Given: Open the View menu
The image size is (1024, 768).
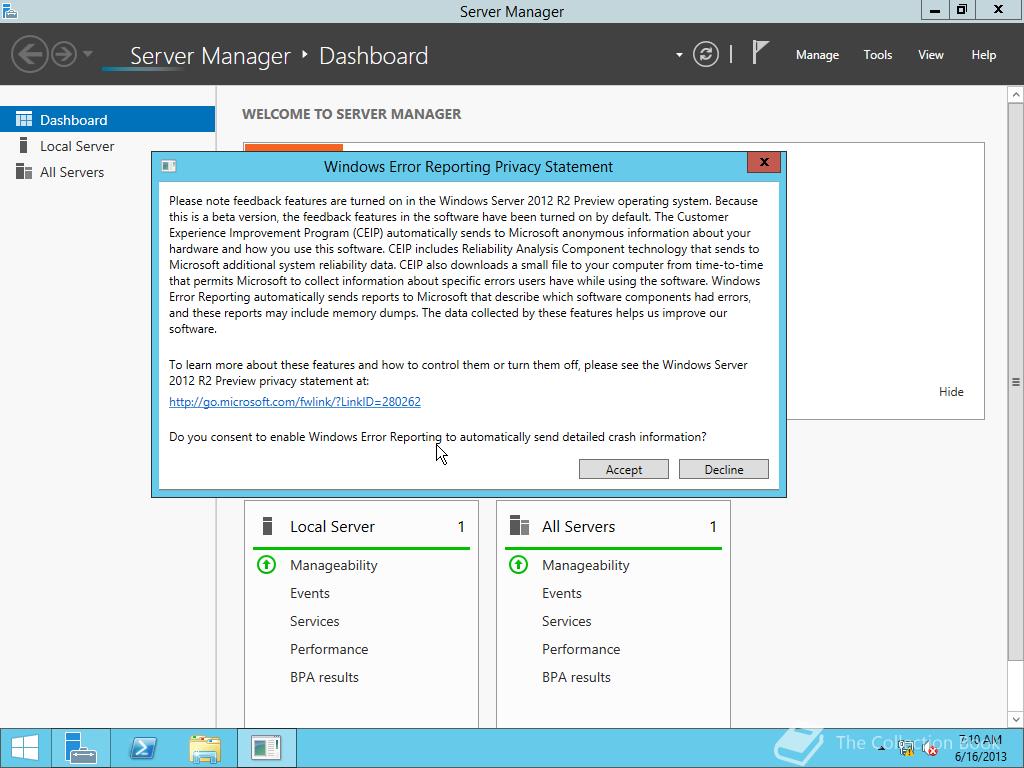Looking at the screenshot, I should tap(931, 55).
